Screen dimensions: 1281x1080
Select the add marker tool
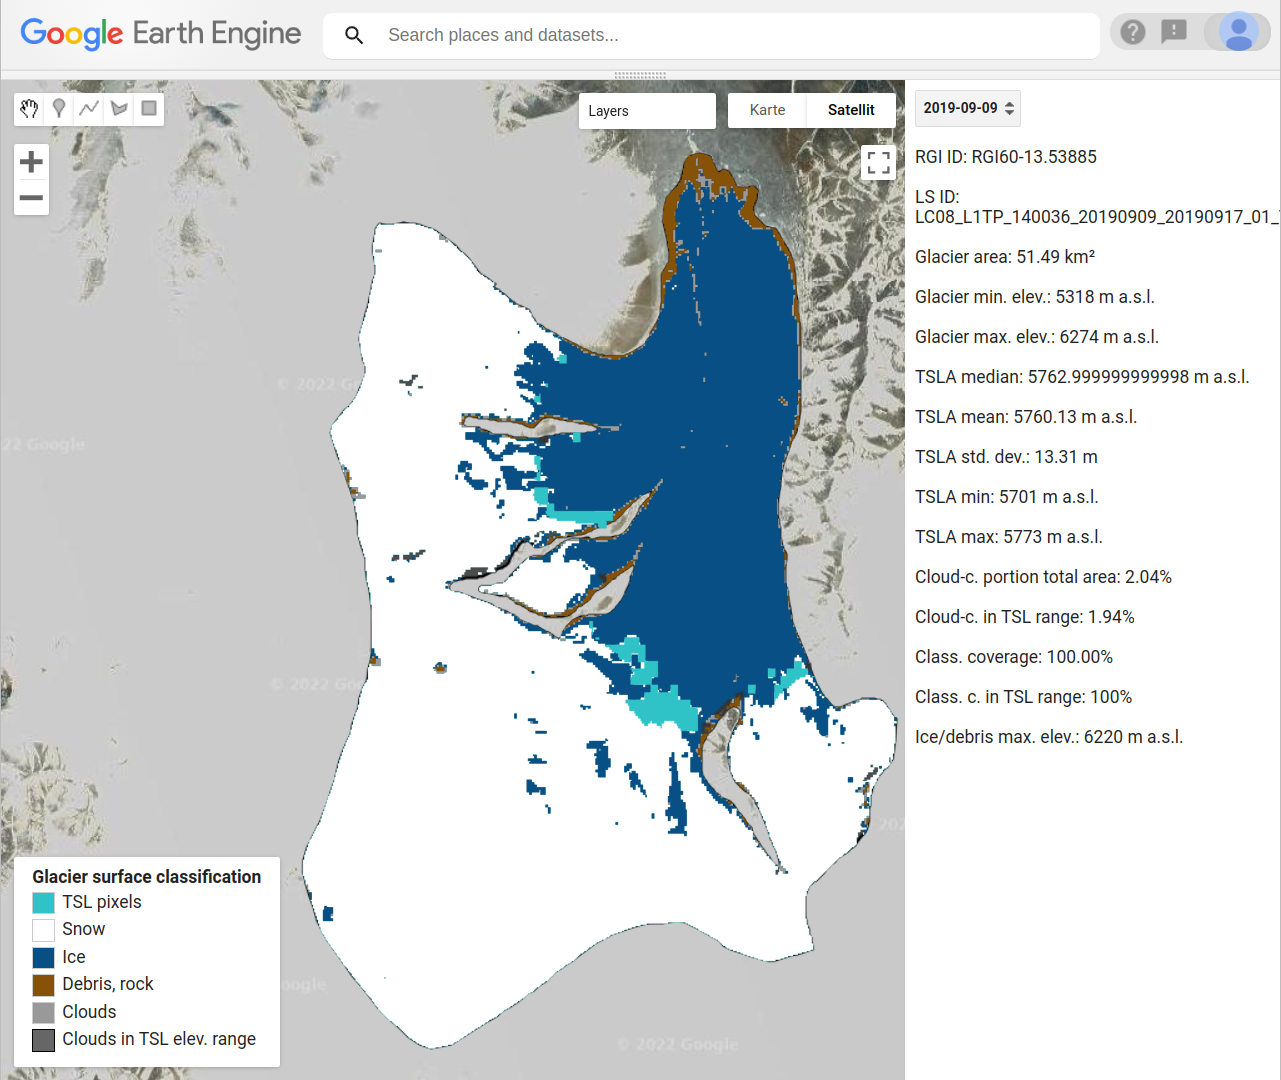click(x=59, y=109)
